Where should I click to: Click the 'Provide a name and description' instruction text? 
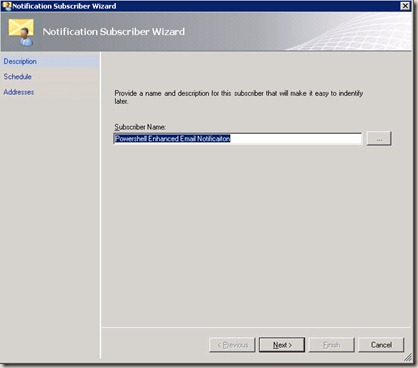239,97
